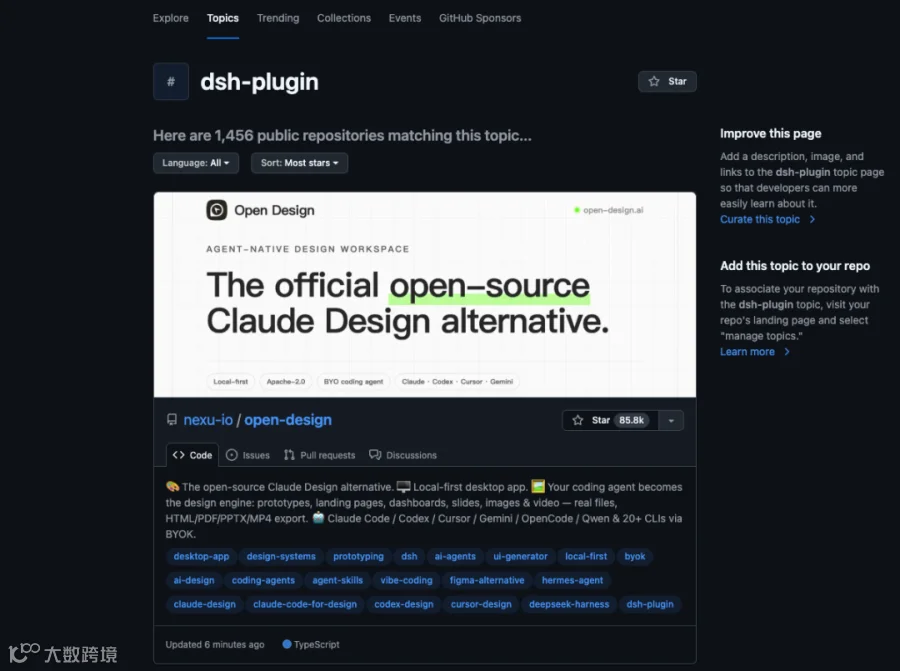Open the cursor-design topic tag

click(481, 604)
